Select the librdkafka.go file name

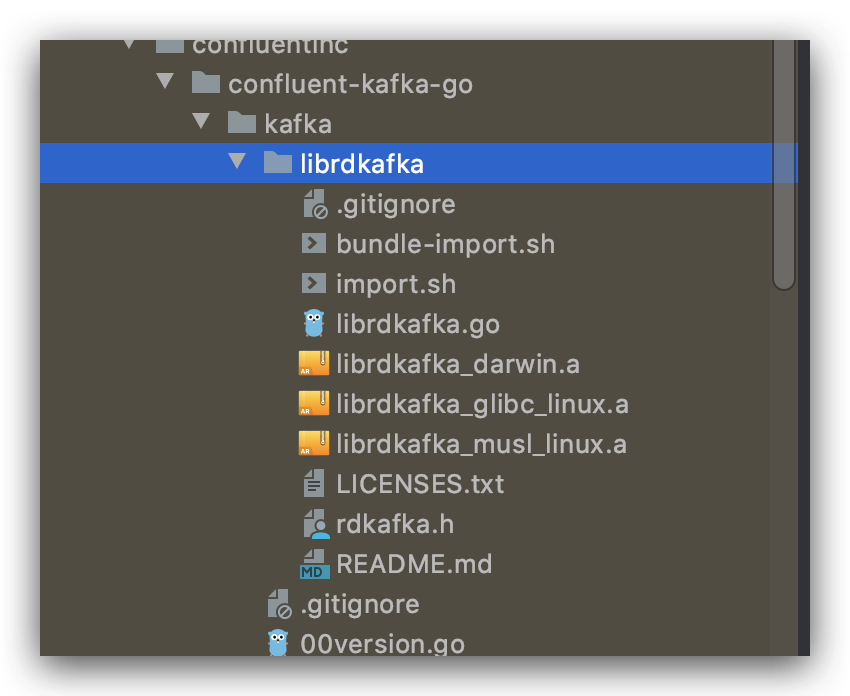click(x=418, y=324)
